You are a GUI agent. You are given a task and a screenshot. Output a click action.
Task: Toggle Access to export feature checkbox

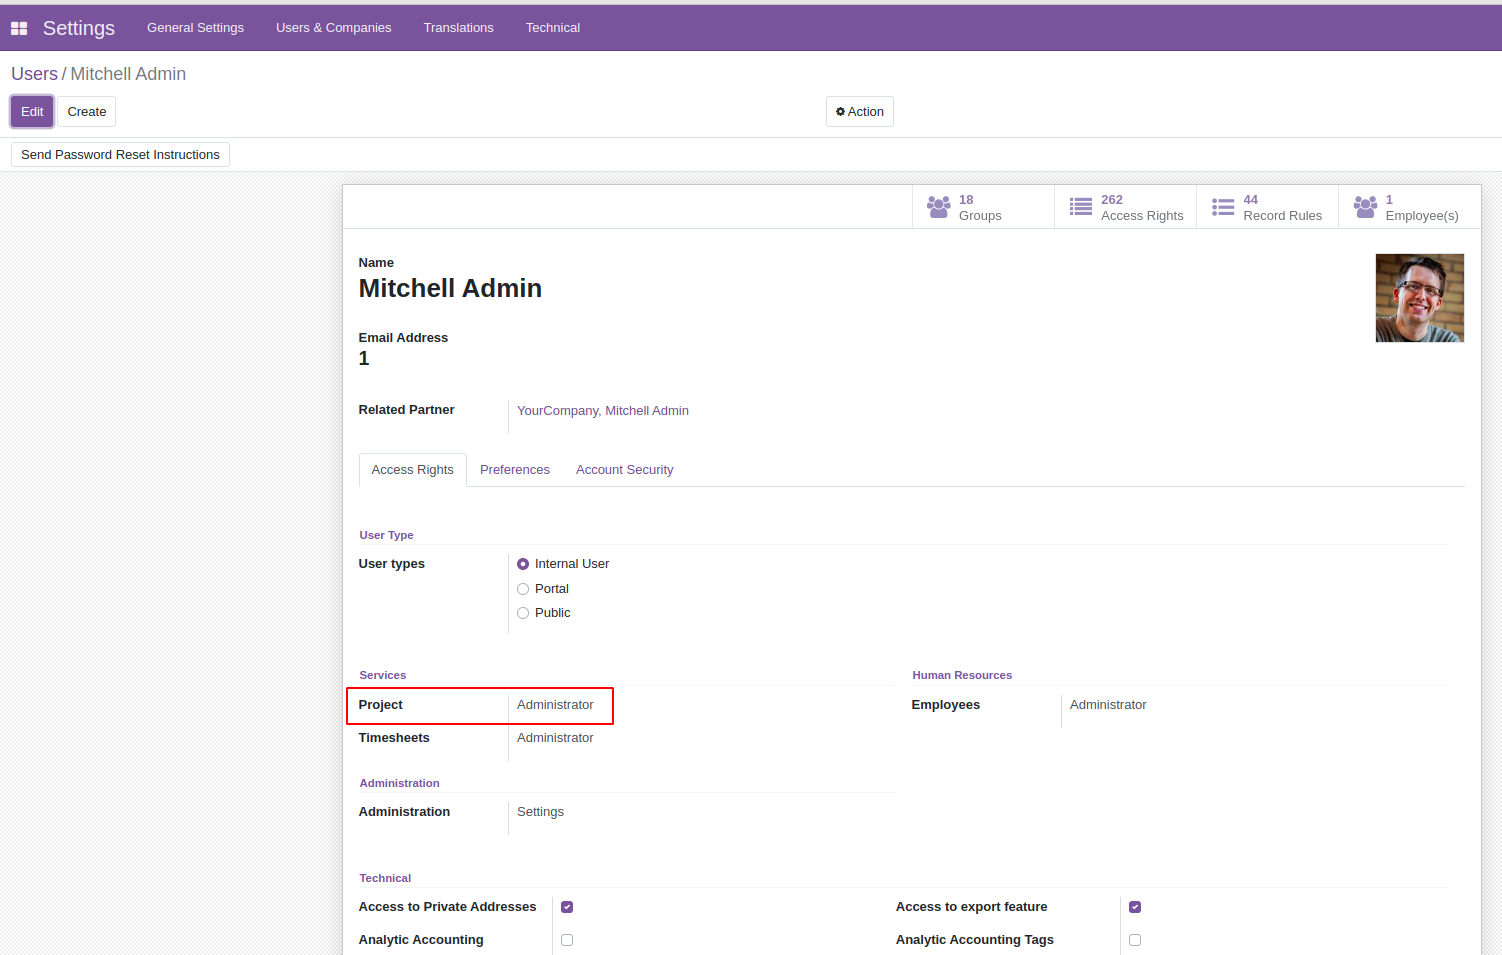1135,907
